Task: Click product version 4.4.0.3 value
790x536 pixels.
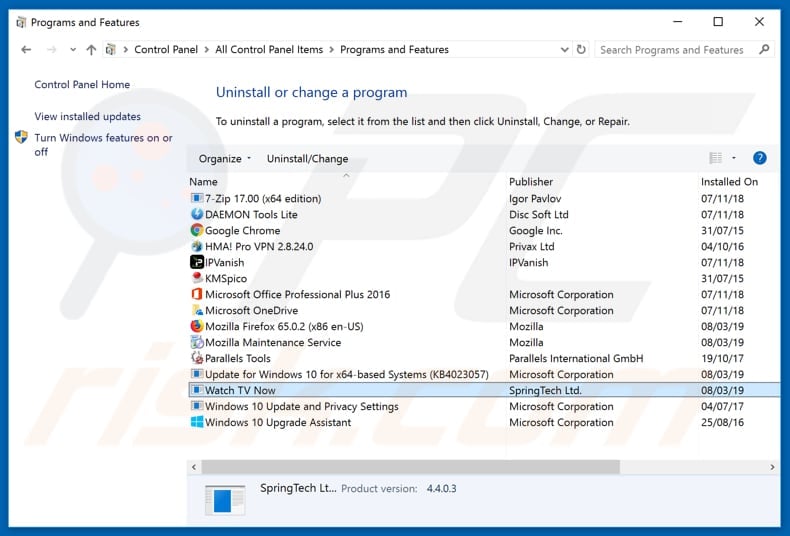Action: (441, 488)
